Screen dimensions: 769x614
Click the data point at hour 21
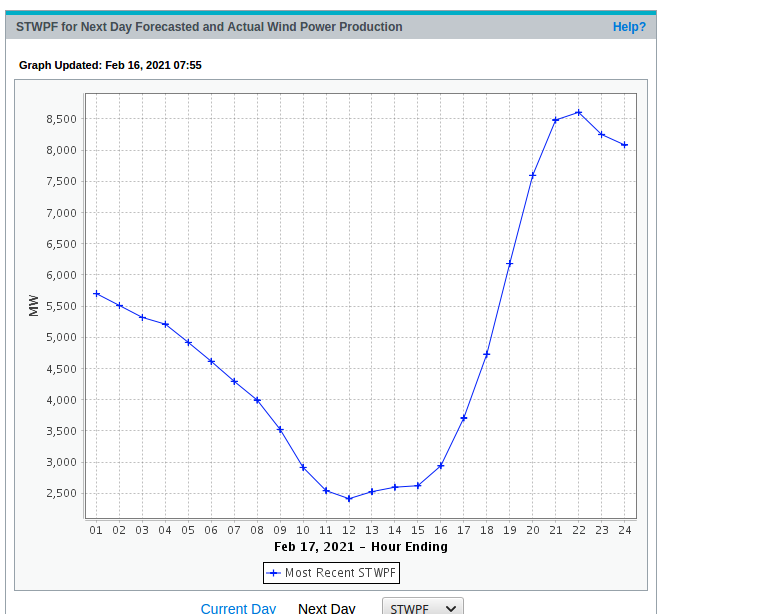click(x=556, y=120)
